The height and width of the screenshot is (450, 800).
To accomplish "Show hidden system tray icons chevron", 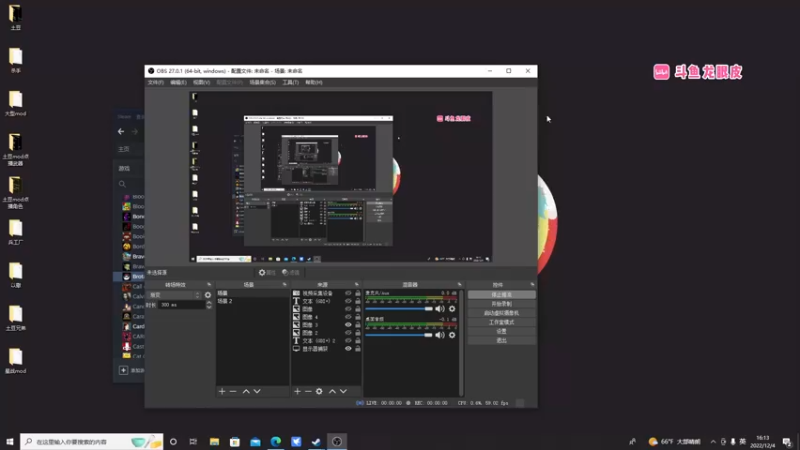I will coord(713,441).
